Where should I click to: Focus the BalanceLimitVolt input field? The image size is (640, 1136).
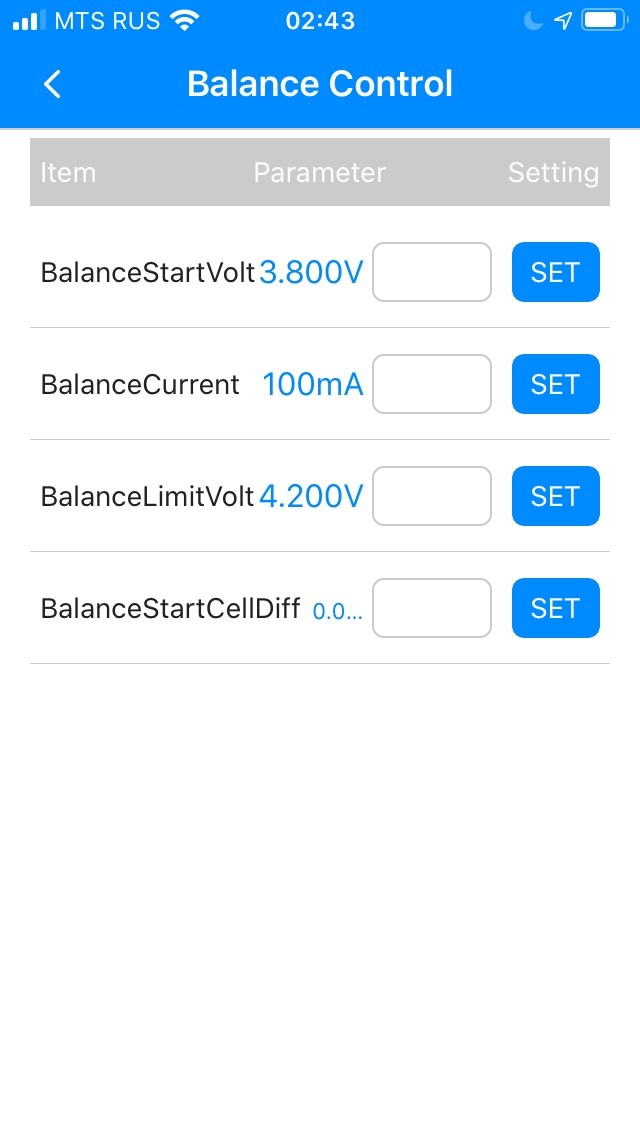[x=432, y=496]
